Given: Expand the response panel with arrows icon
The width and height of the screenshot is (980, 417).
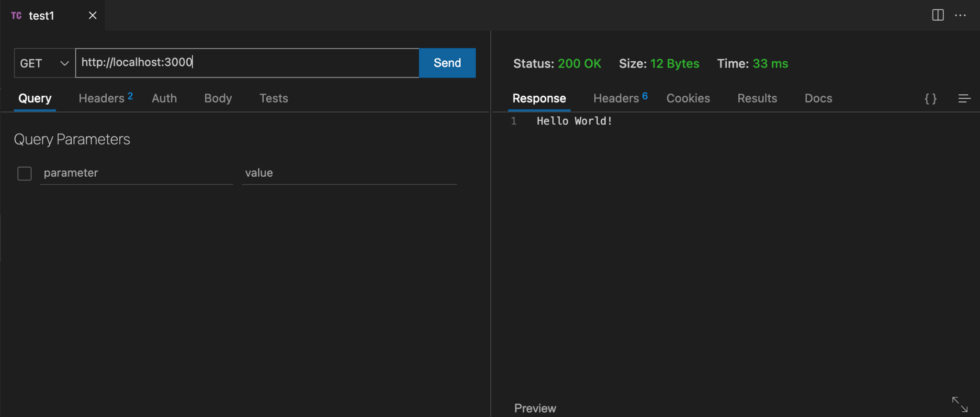Looking at the screenshot, I should click(x=959, y=404).
